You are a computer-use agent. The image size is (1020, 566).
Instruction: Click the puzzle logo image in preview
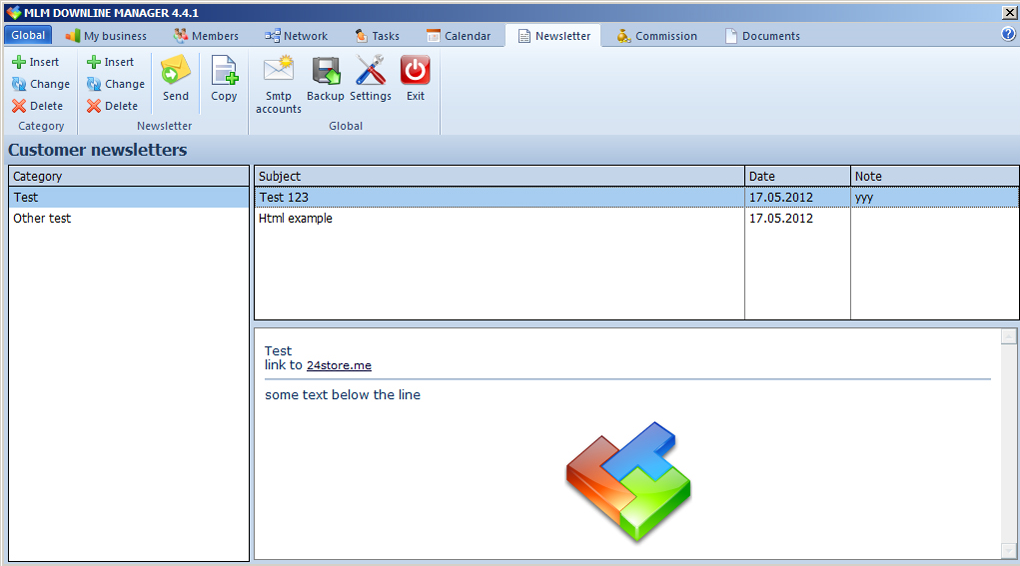point(629,481)
